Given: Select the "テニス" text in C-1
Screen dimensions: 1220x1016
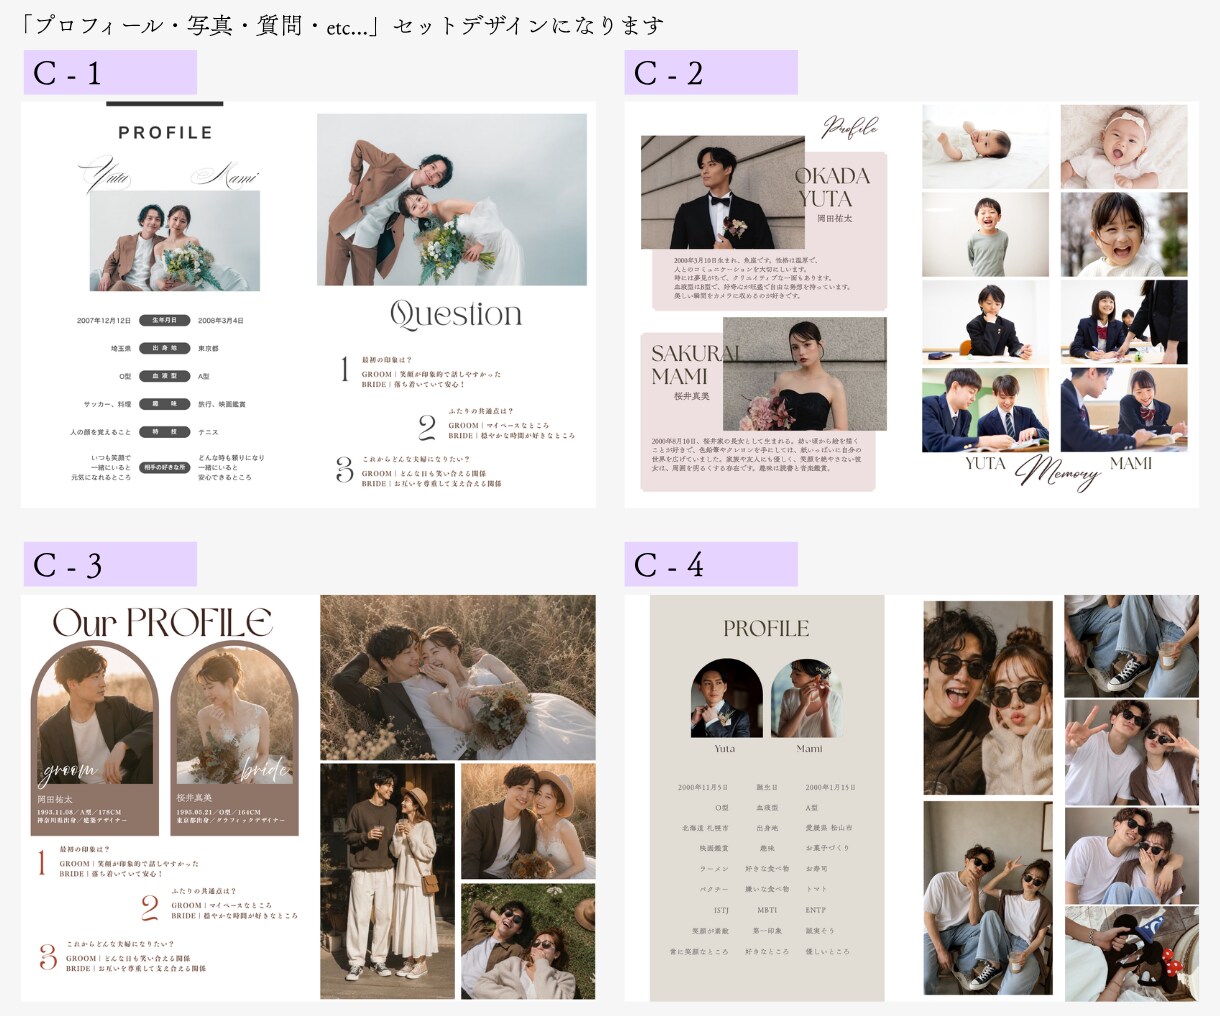Looking at the screenshot, I should [208, 432].
